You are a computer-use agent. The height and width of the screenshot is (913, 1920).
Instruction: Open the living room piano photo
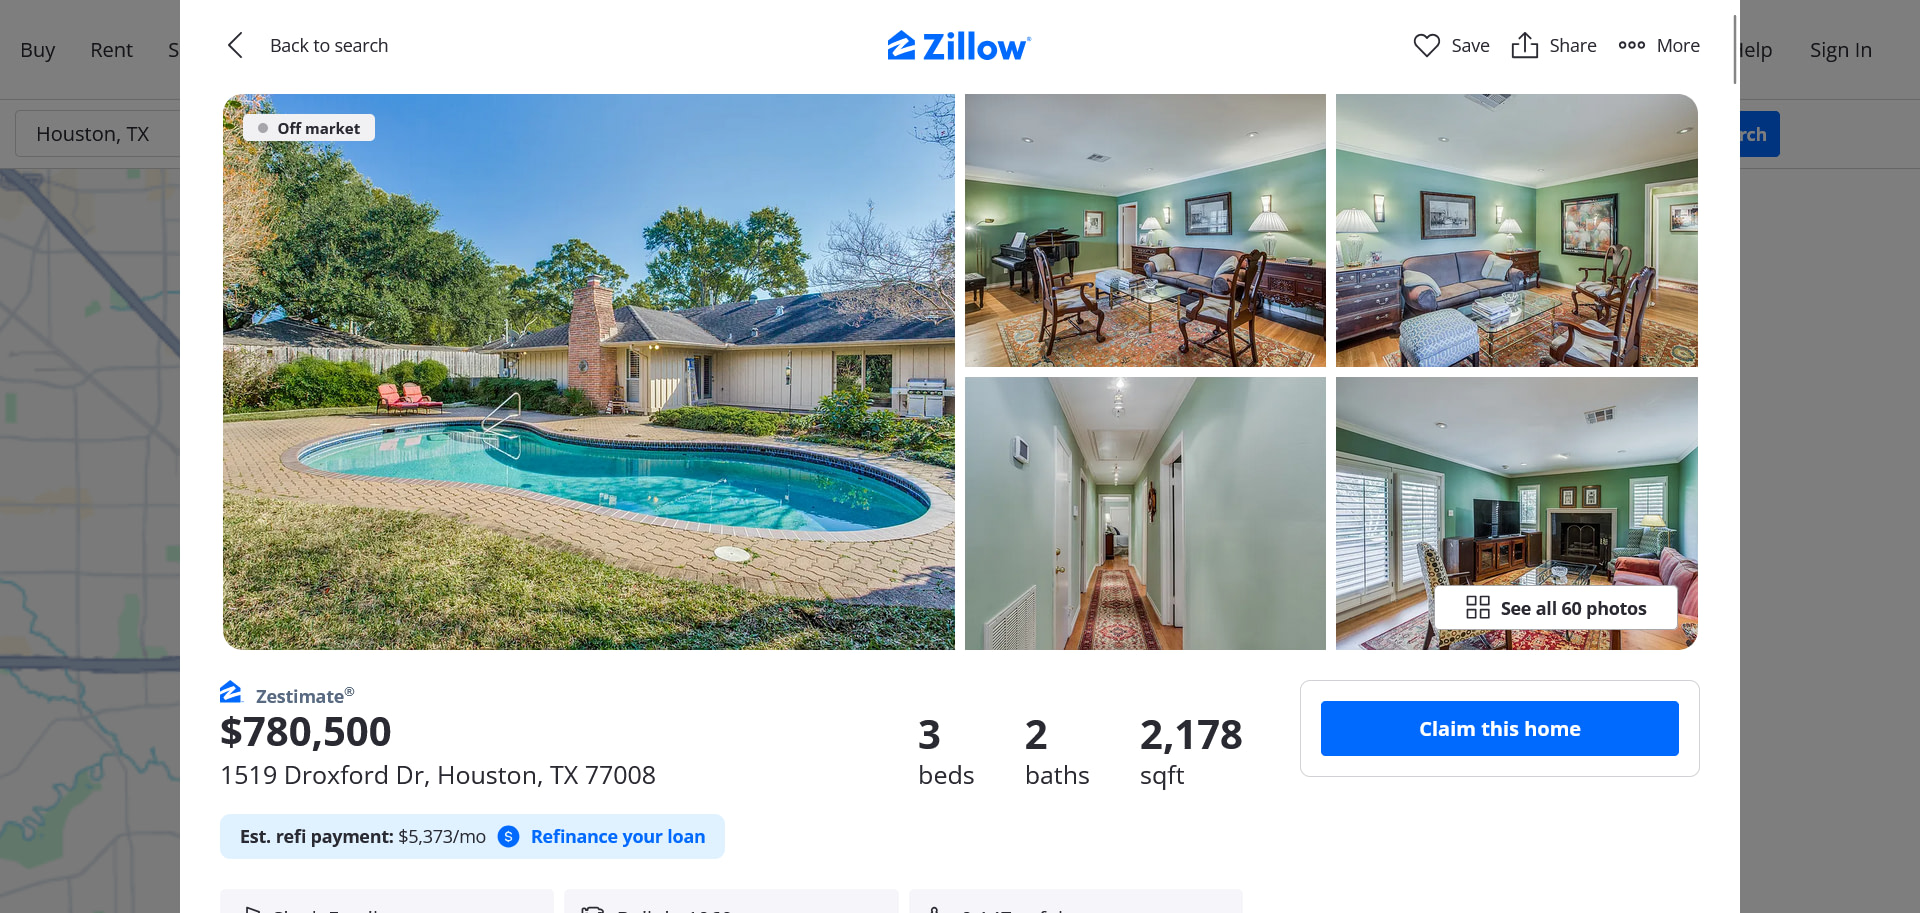(1145, 230)
